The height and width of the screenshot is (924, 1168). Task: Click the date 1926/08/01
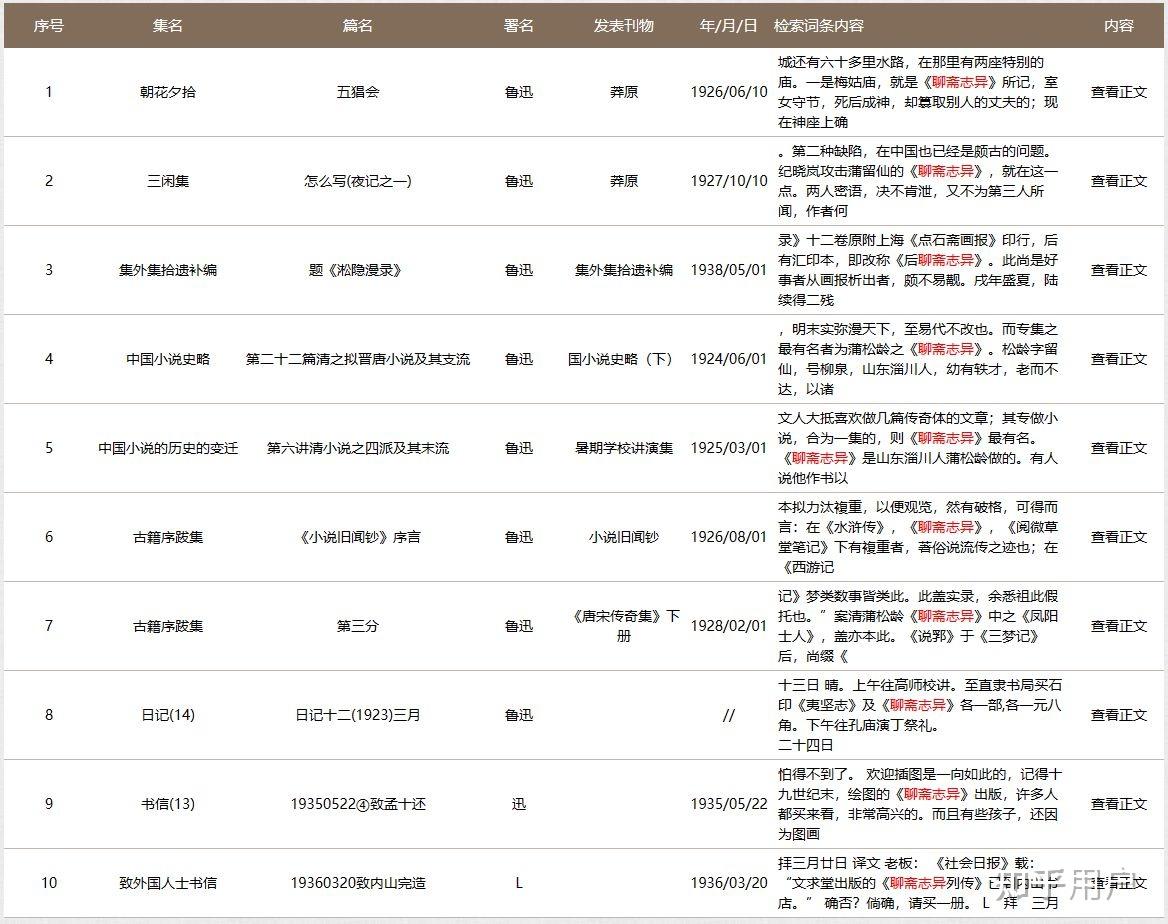click(x=729, y=537)
